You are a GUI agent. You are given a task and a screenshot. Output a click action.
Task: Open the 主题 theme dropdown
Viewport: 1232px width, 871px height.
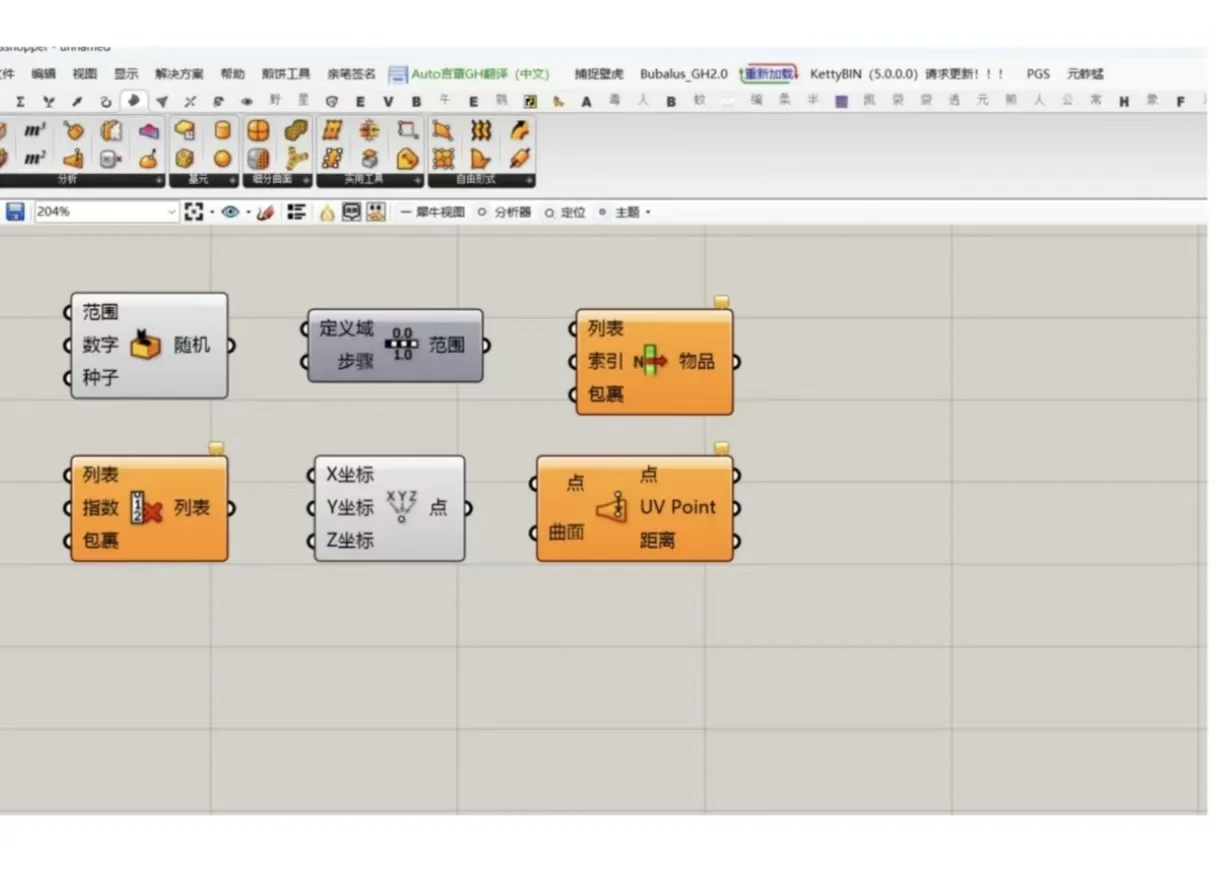pos(625,212)
